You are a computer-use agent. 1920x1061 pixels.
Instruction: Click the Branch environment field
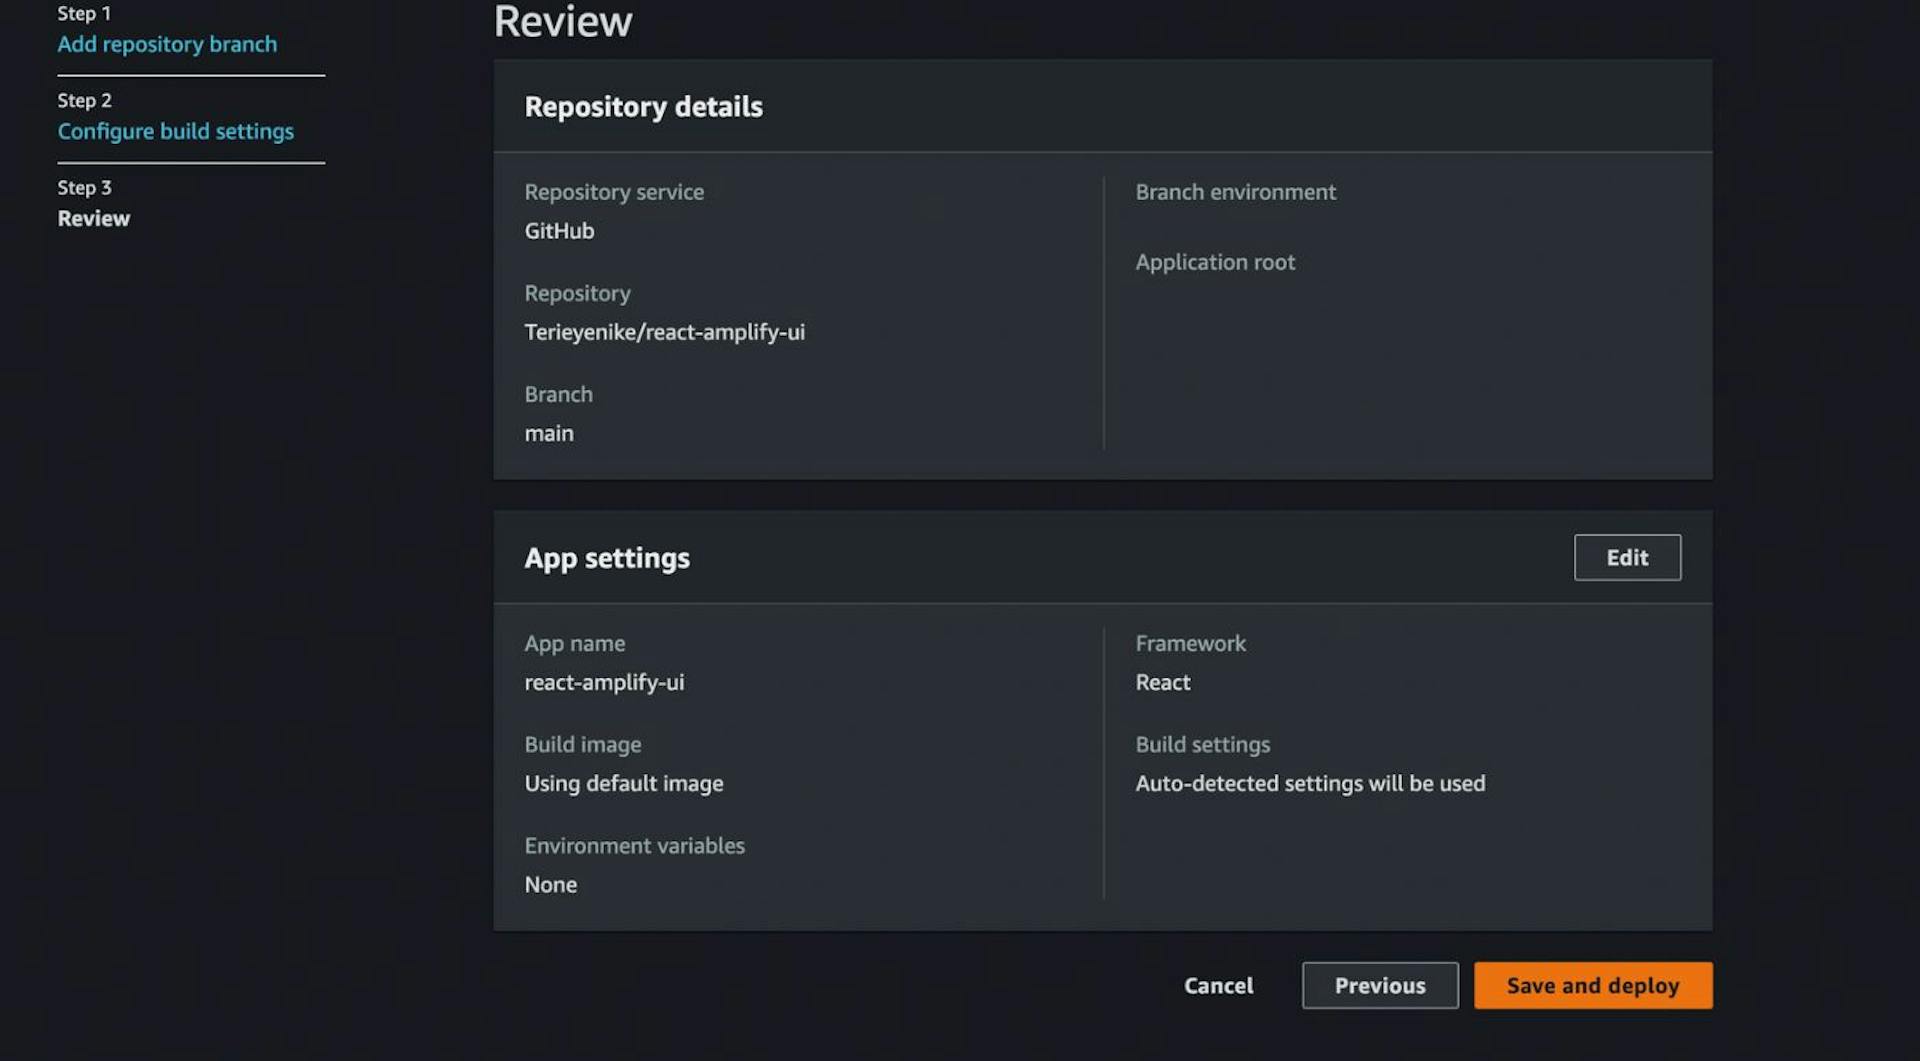(x=1236, y=192)
